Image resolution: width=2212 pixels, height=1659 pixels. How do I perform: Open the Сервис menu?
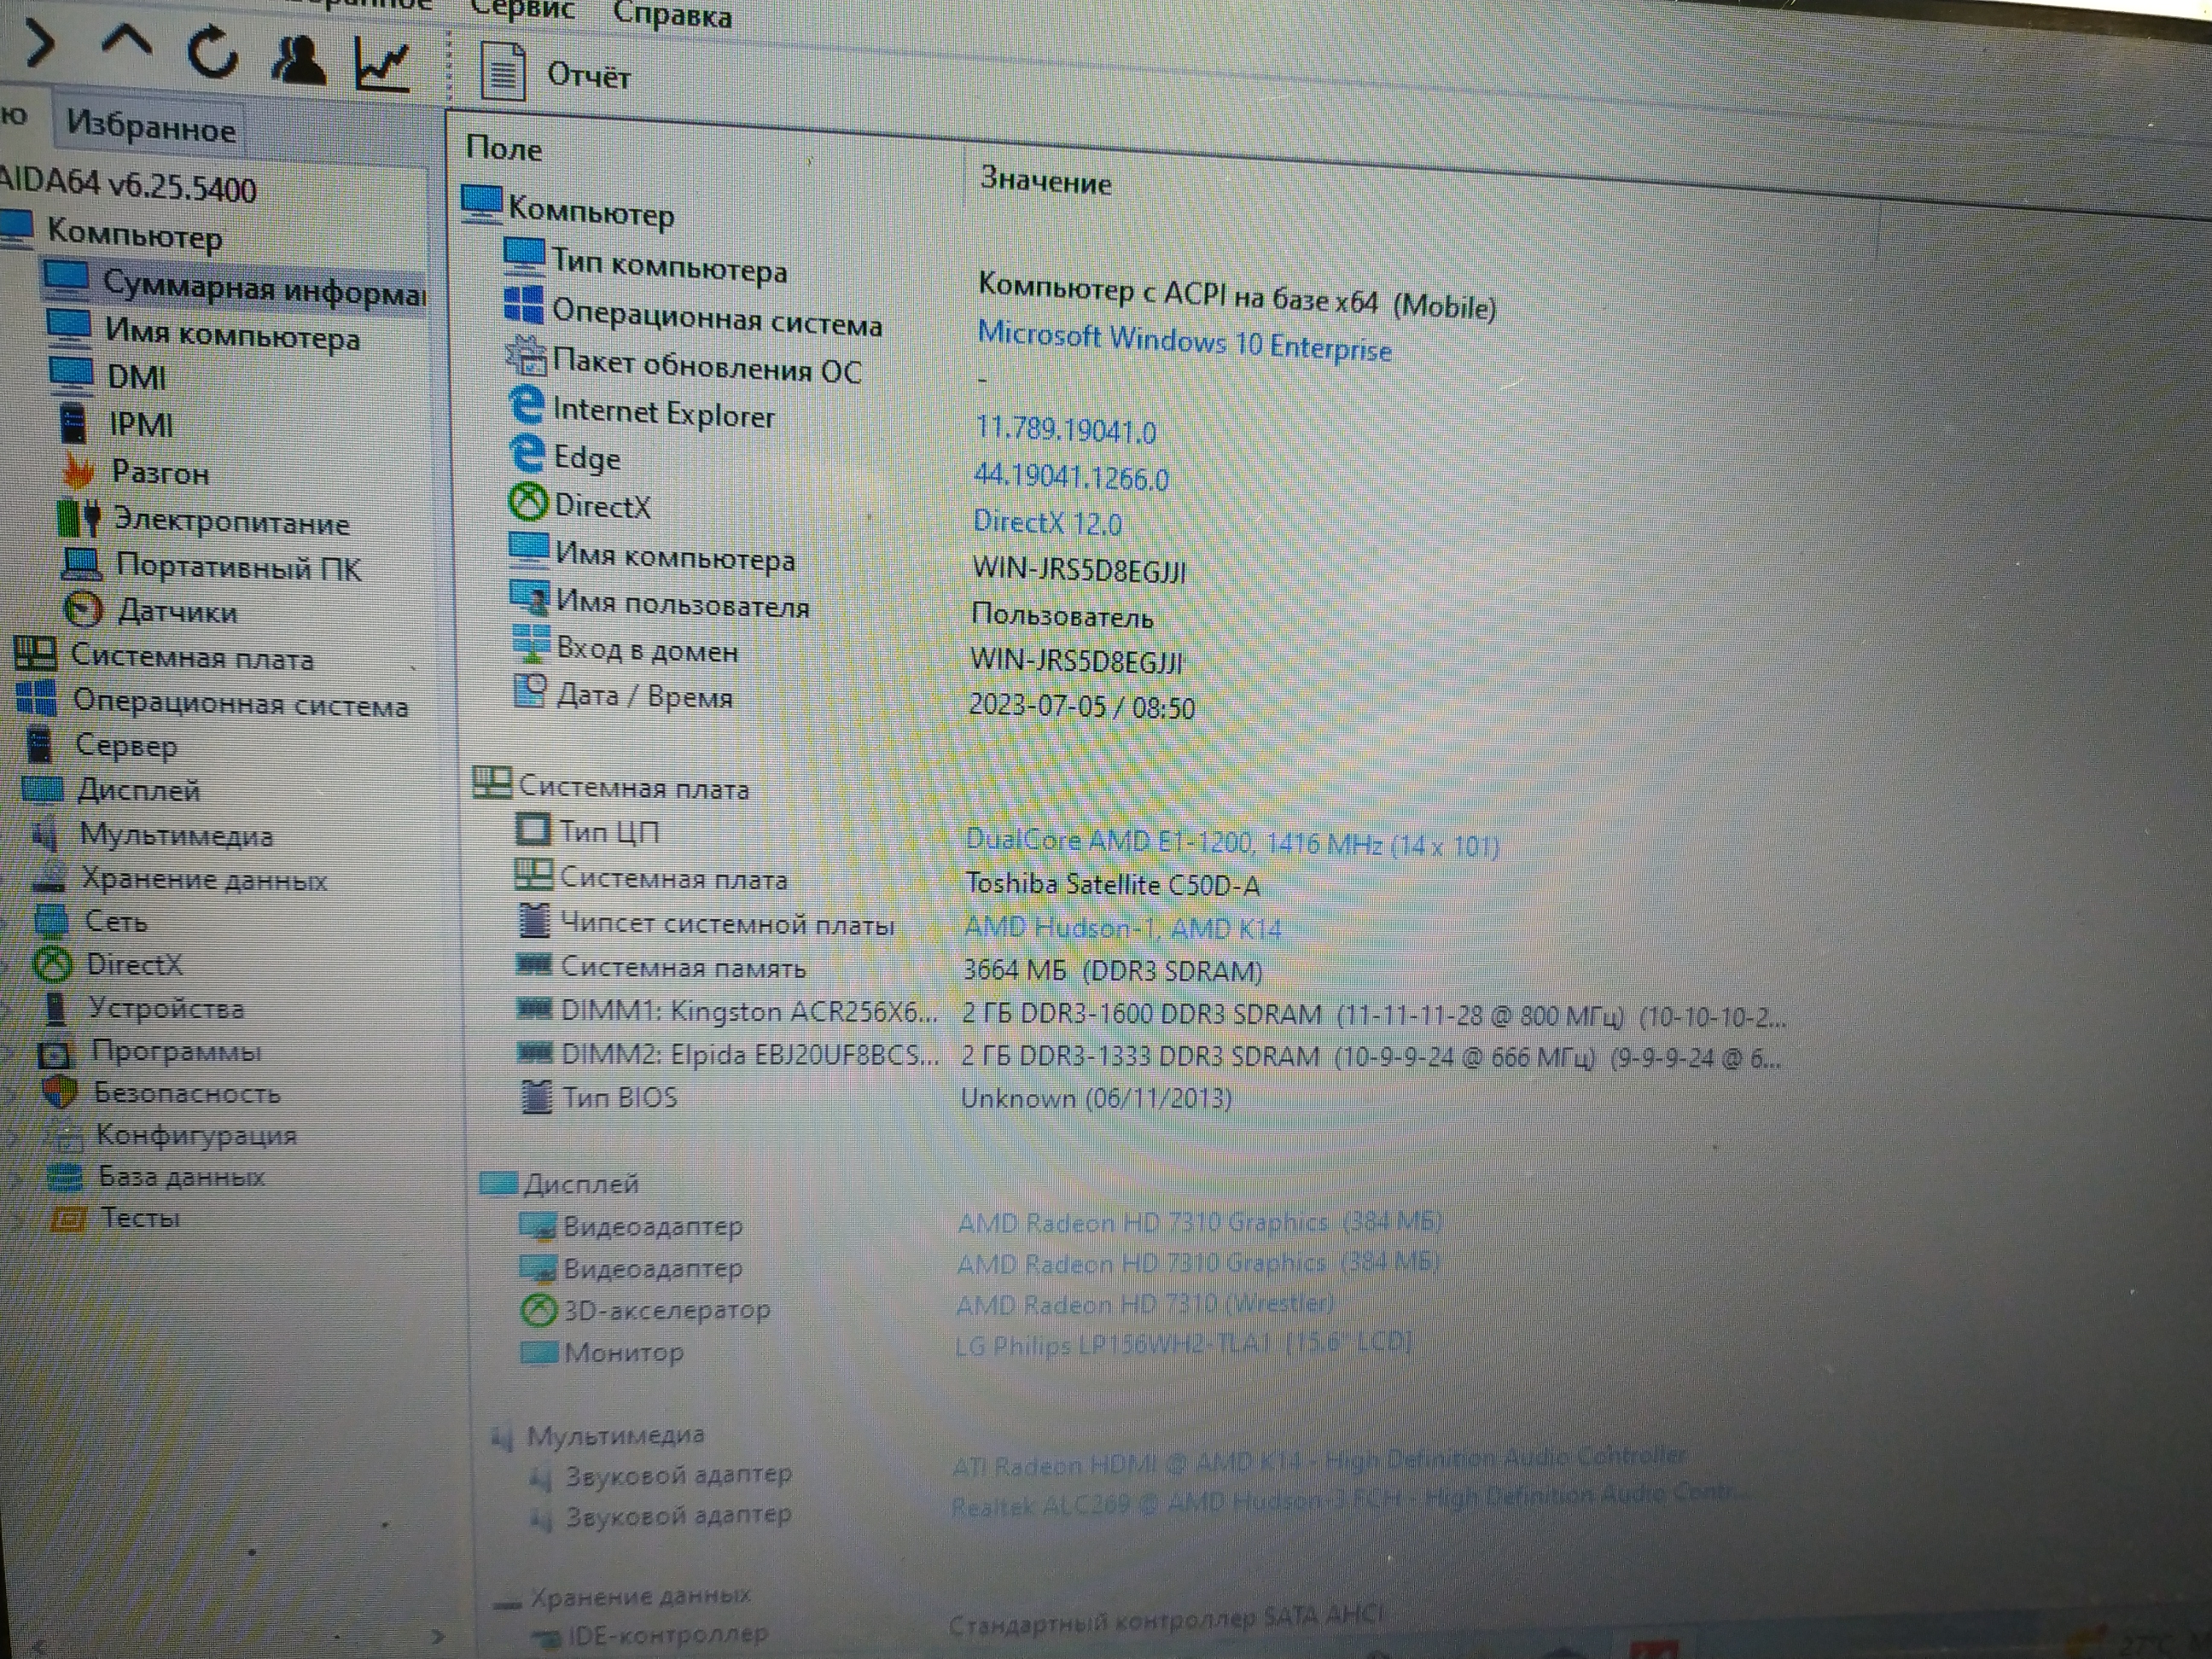[522, 9]
